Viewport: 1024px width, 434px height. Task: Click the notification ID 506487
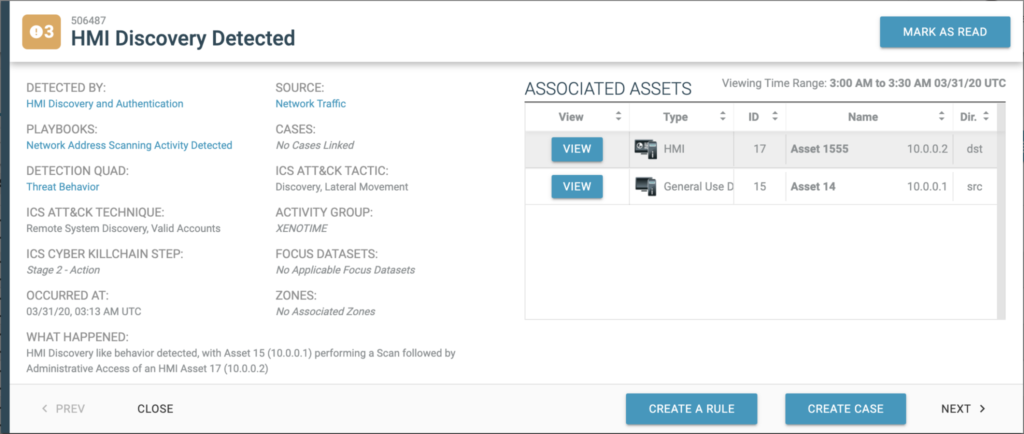point(88,20)
